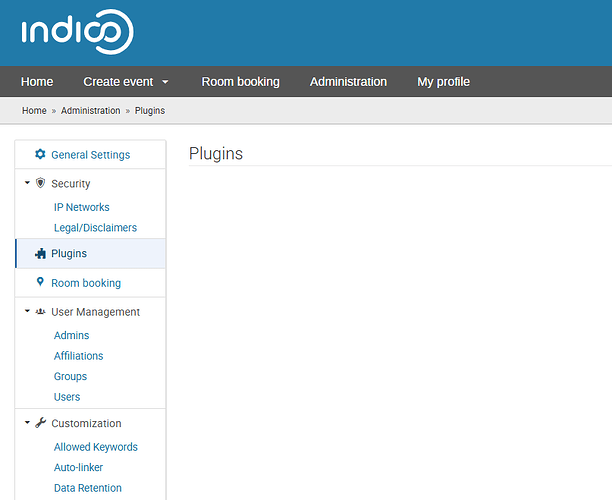Collapse the User Management section arrow

tap(27, 312)
